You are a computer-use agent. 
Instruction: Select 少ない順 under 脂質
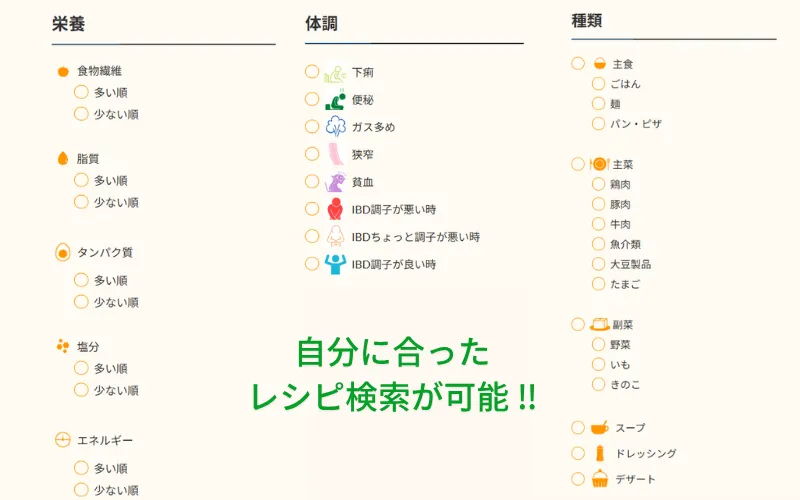81,203
